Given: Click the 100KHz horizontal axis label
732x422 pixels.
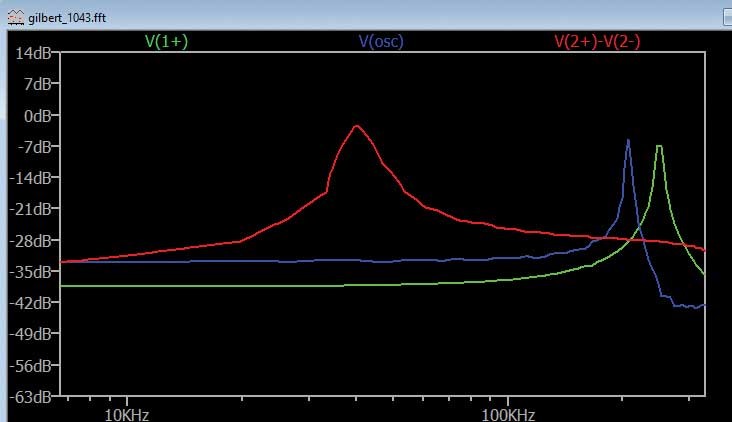Looking at the screenshot, I should tap(508, 412).
